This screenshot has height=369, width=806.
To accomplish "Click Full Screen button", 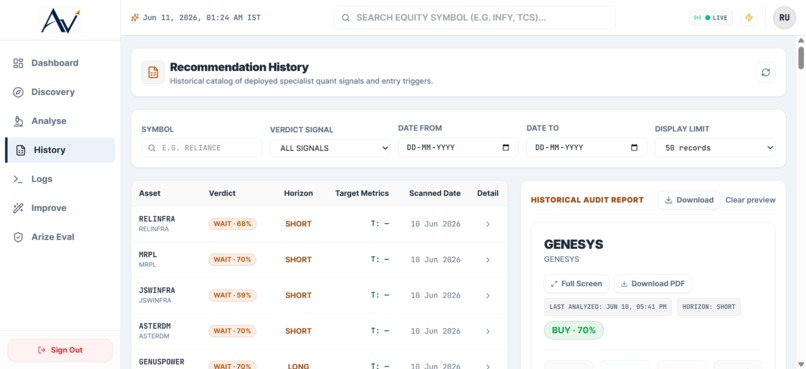I will (576, 284).
